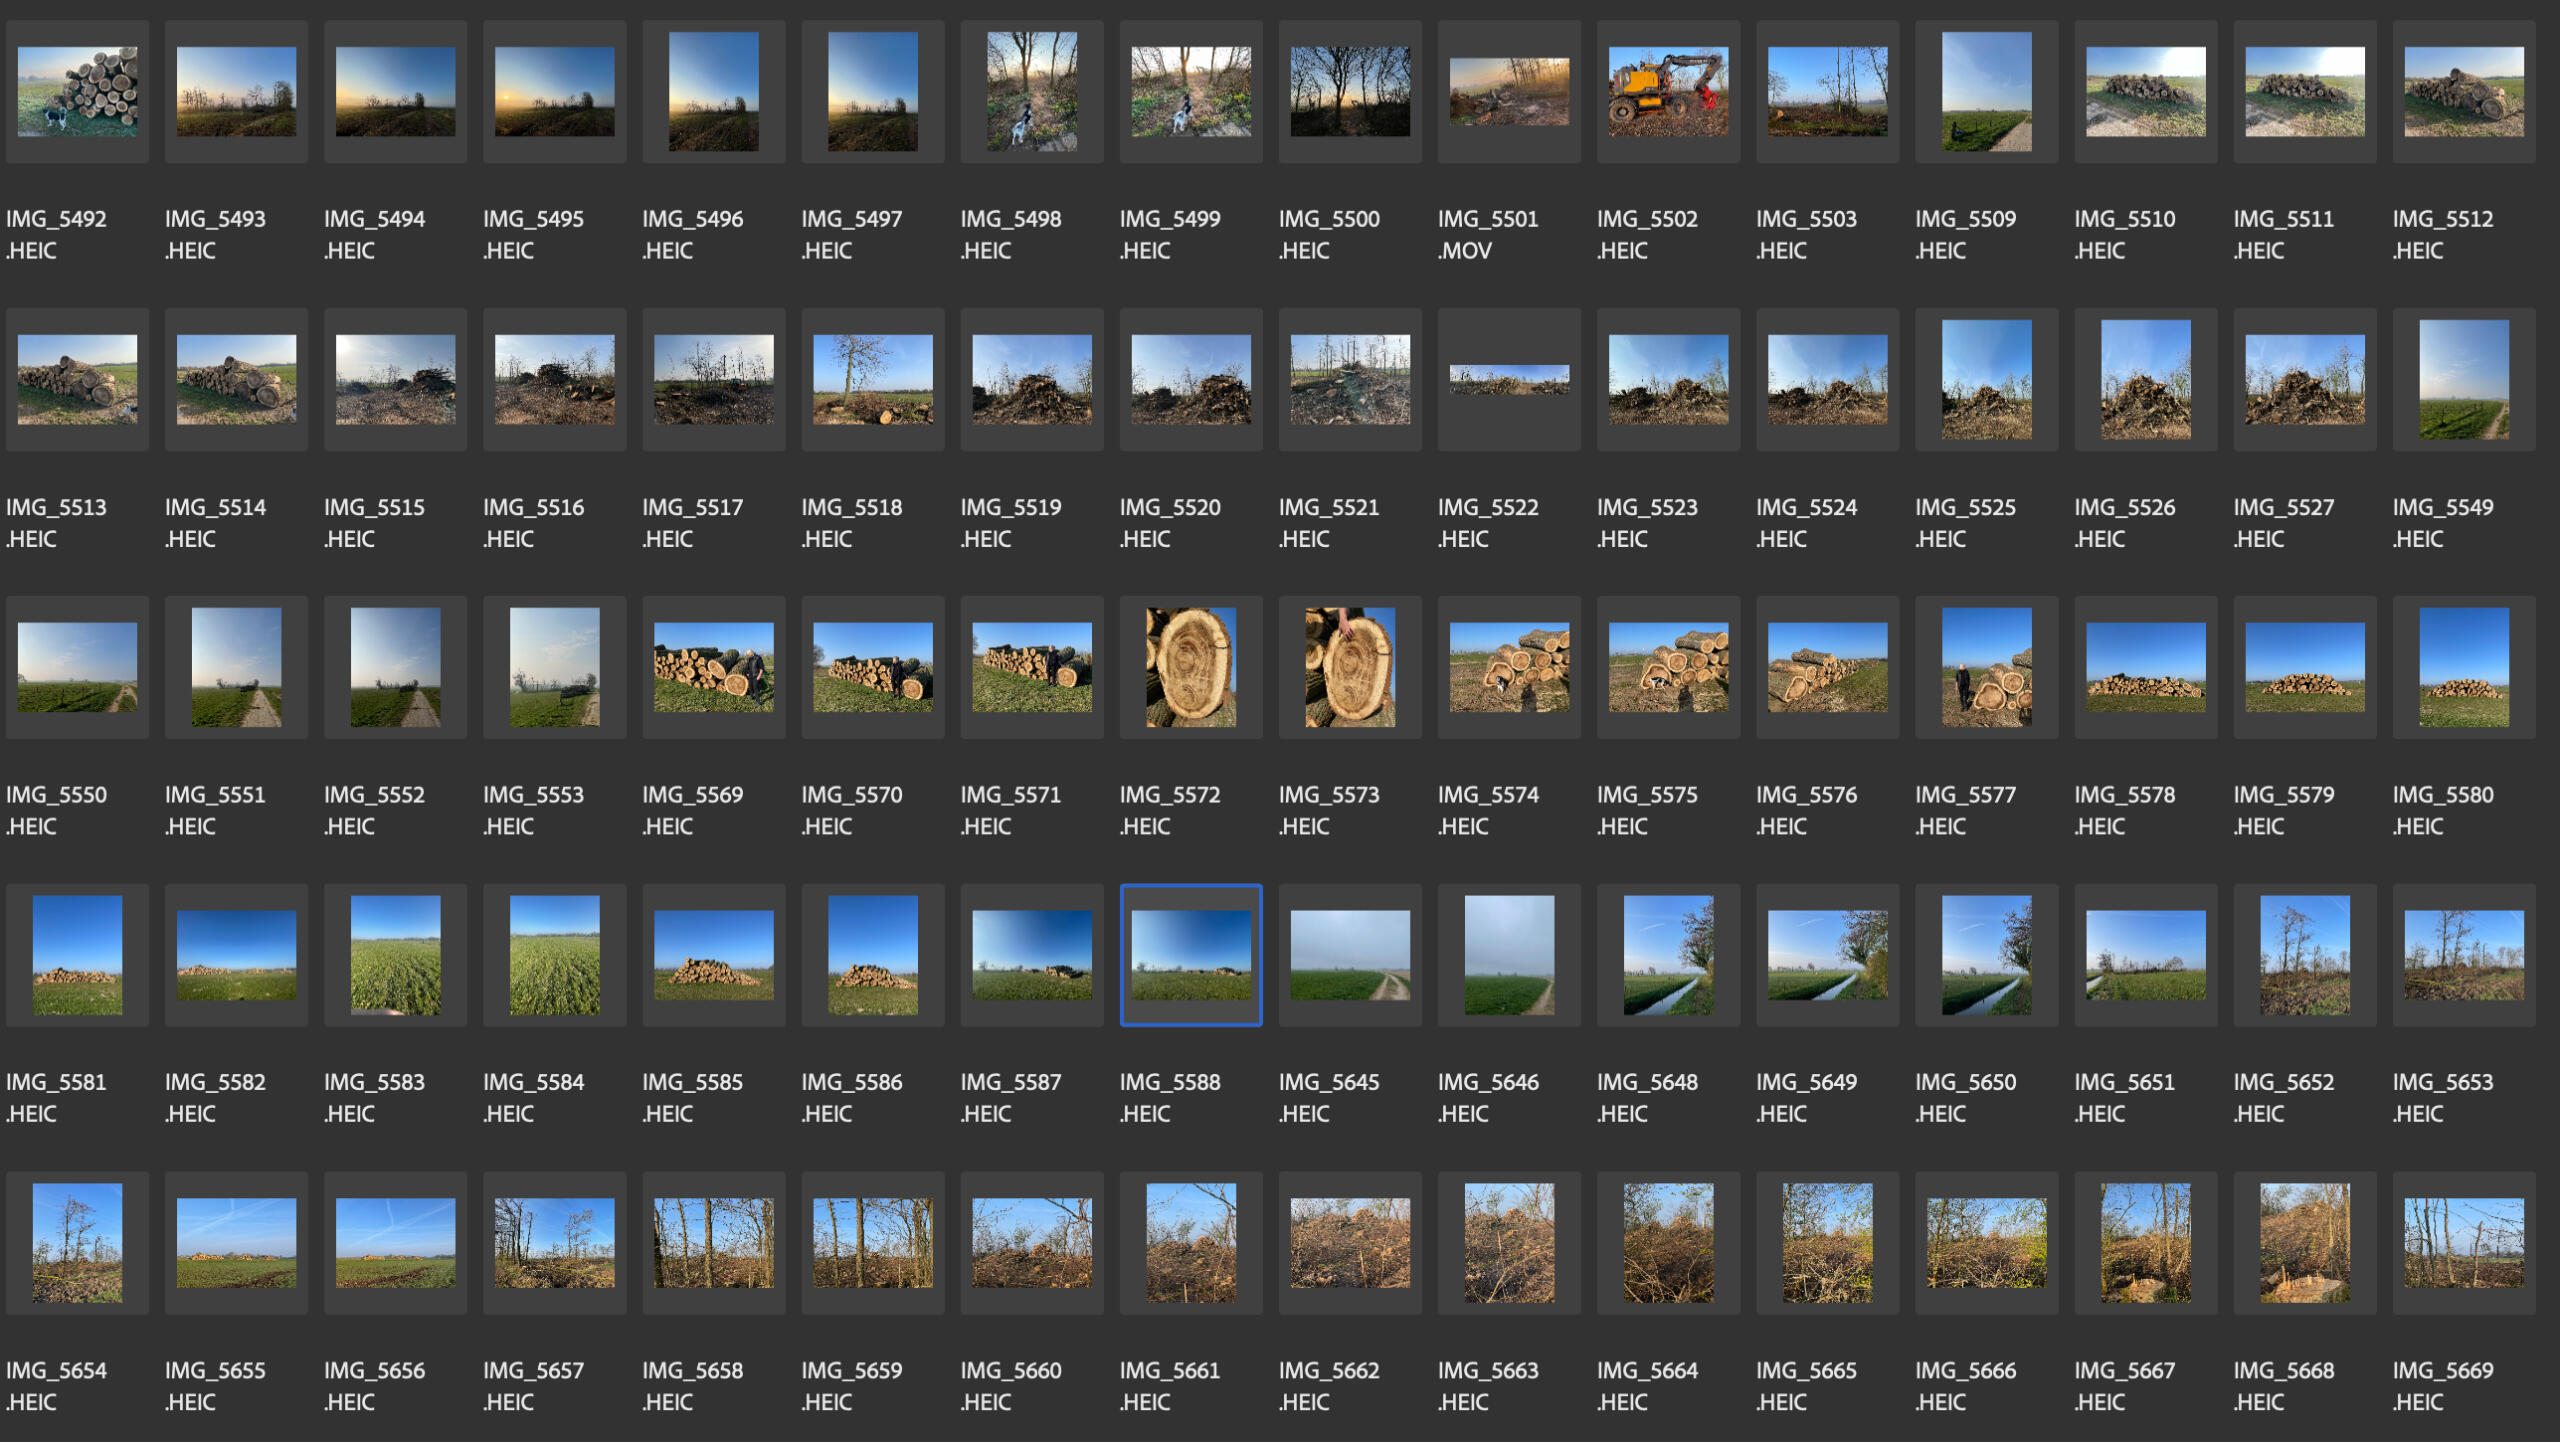This screenshot has height=1442, width=2560.
Task: Select the IMG_5549.HEIC green field thumbnail
Action: coord(2463,379)
